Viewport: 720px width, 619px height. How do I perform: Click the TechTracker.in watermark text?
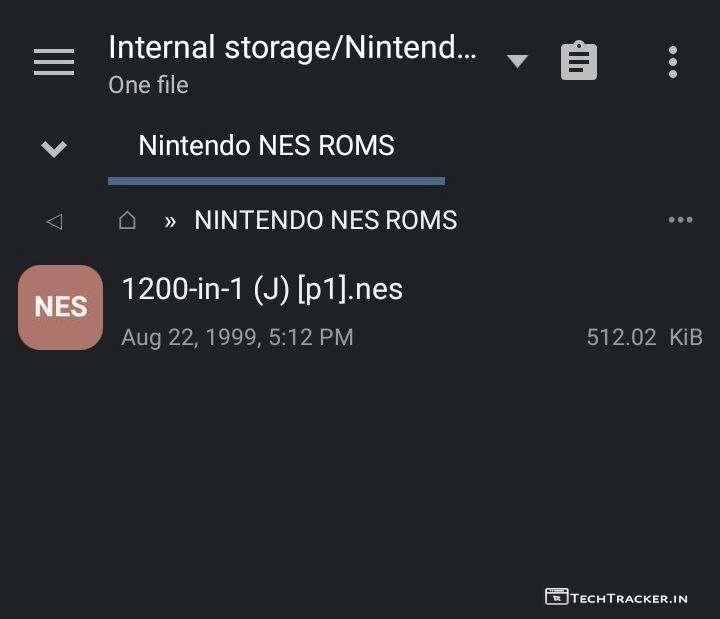[x=630, y=598]
